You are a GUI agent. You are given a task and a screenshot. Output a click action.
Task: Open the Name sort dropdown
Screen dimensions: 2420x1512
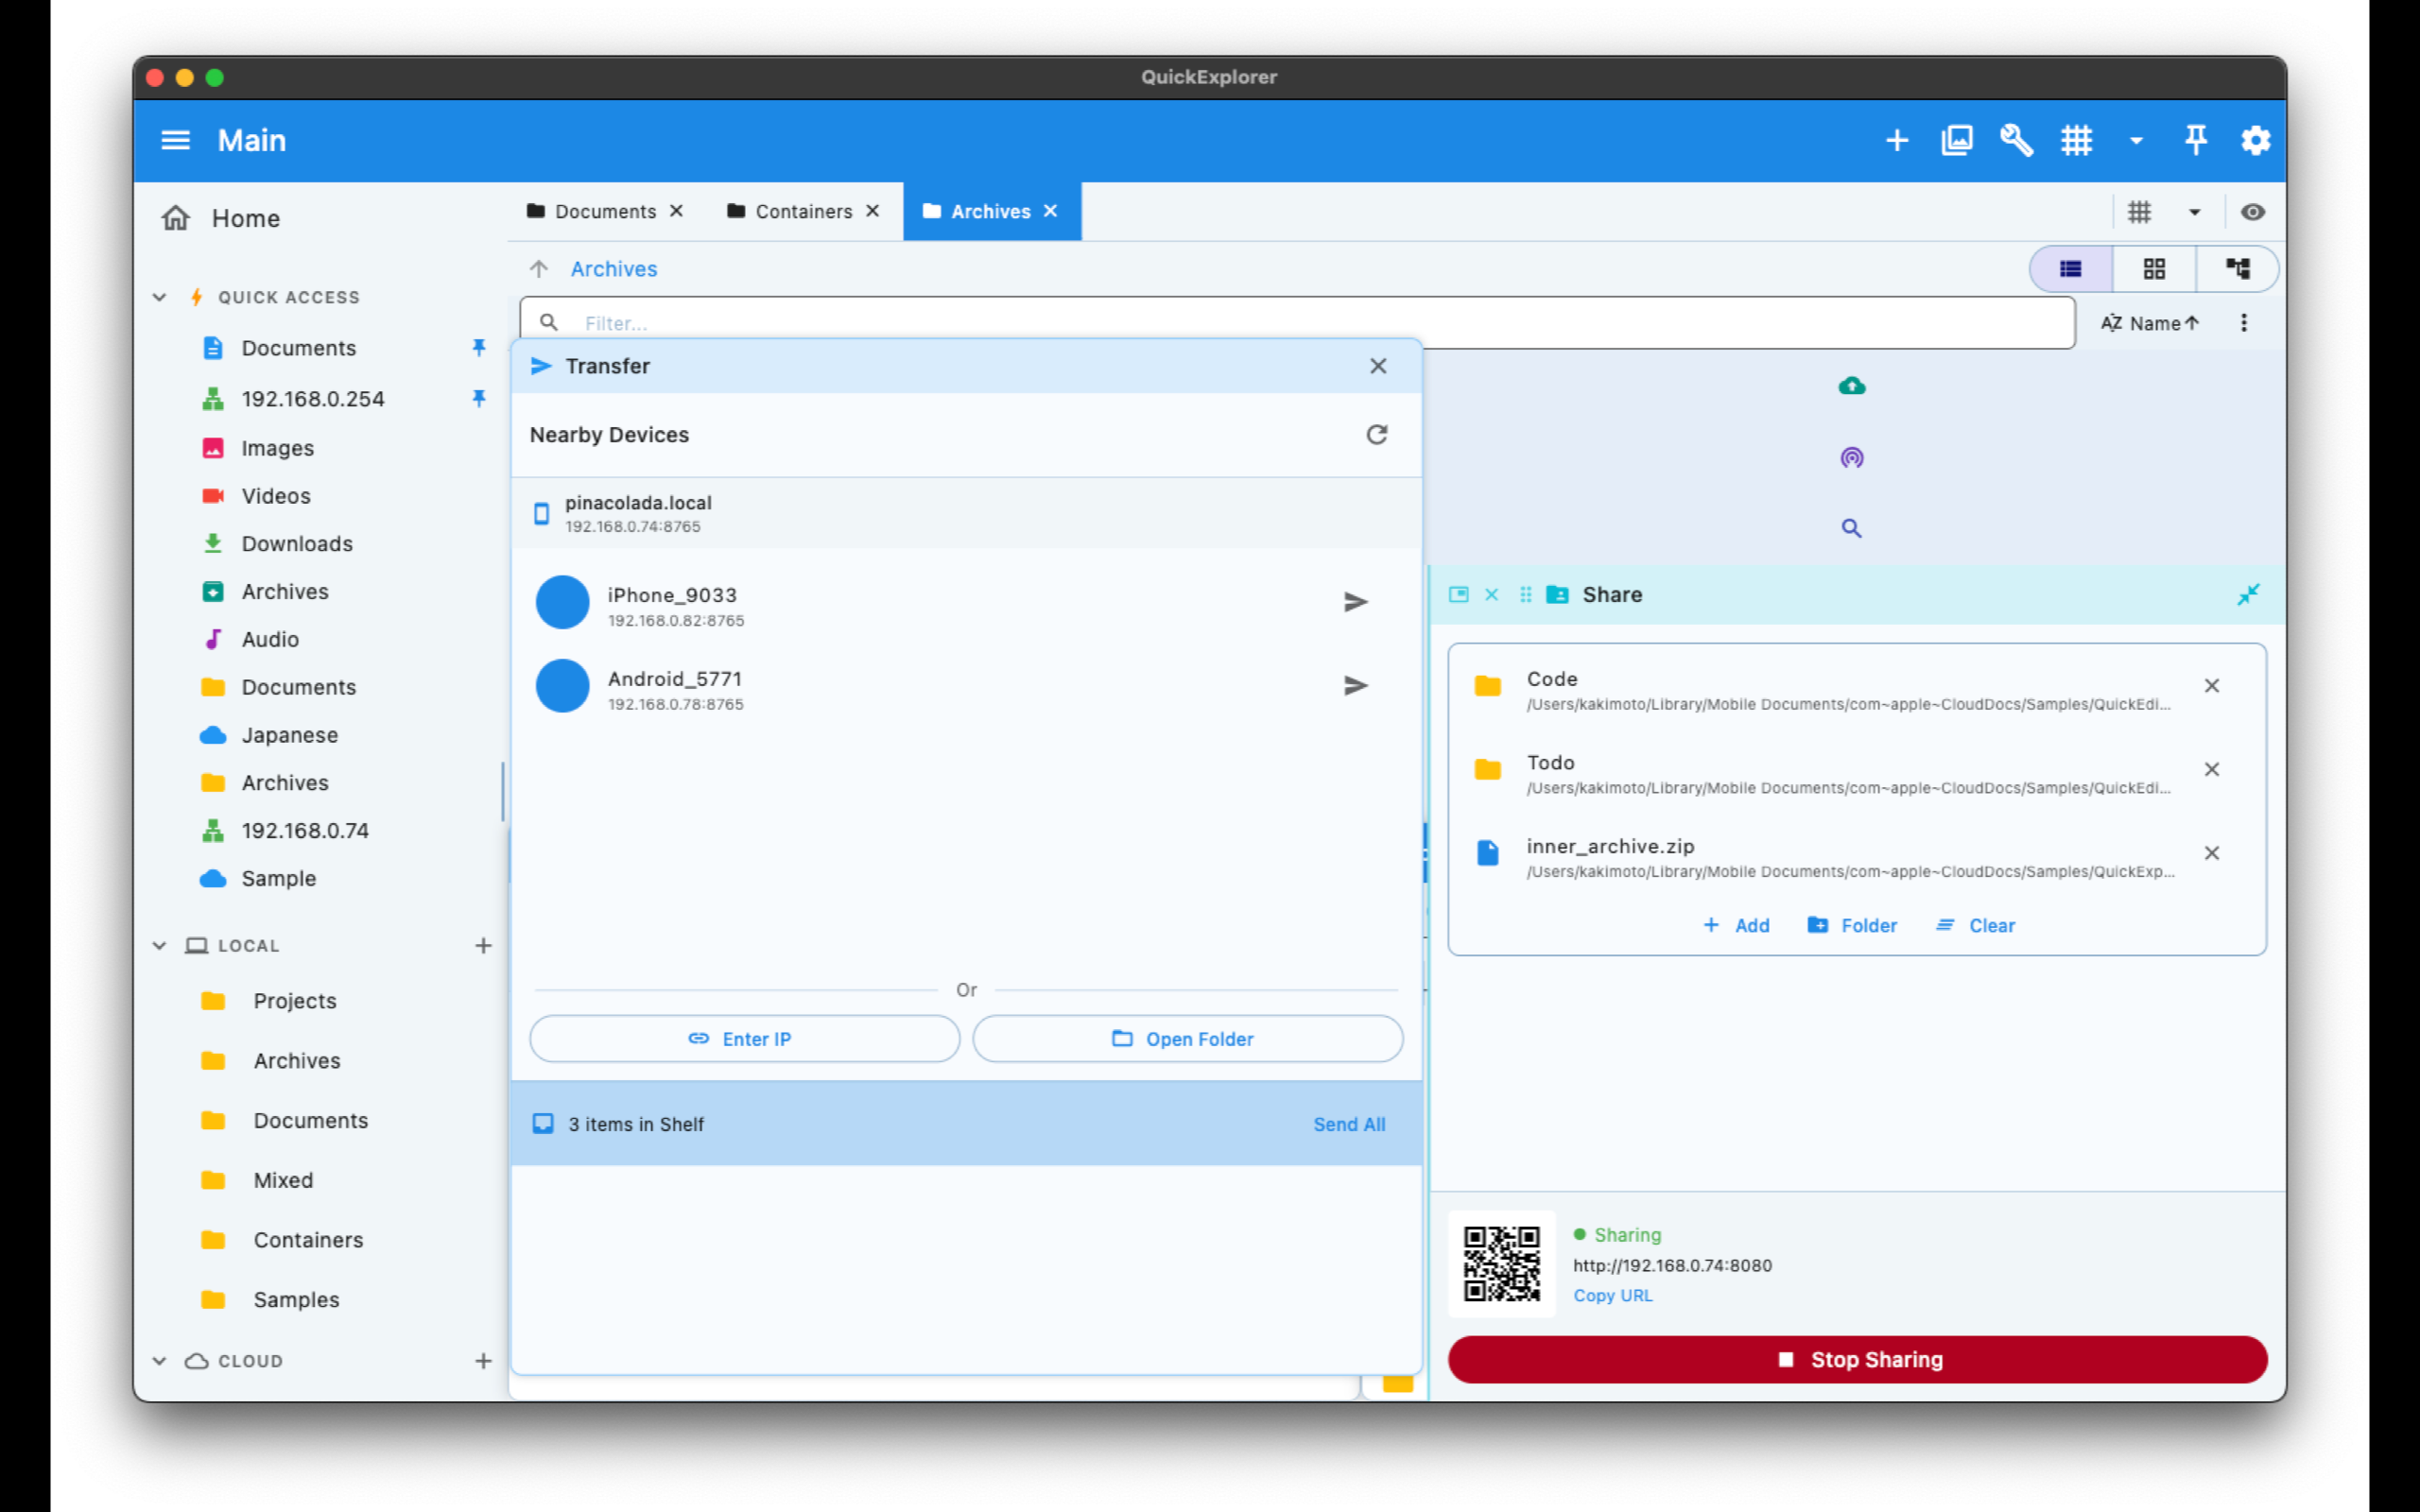2150,323
